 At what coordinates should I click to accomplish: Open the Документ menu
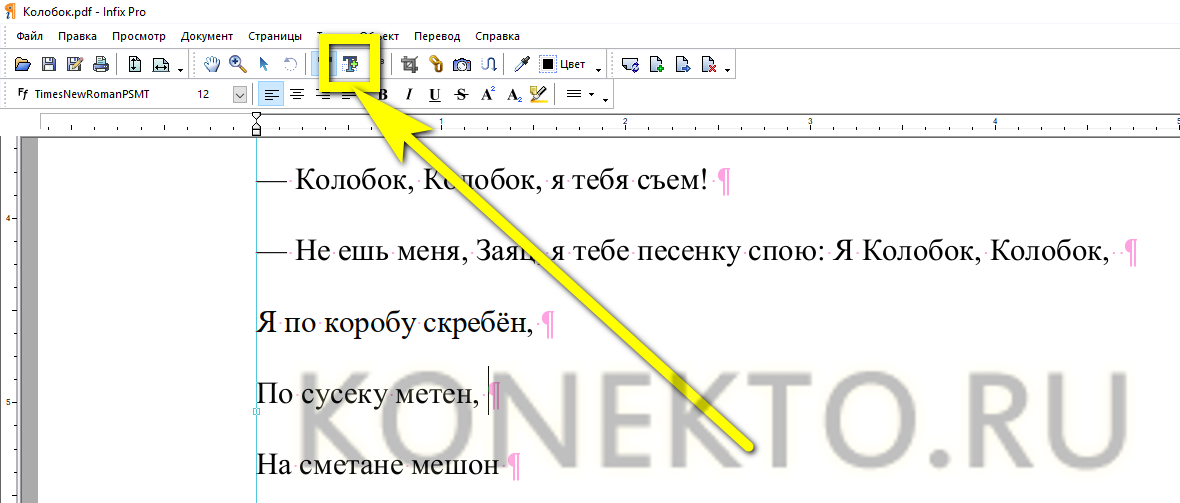pyautogui.click(x=206, y=36)
